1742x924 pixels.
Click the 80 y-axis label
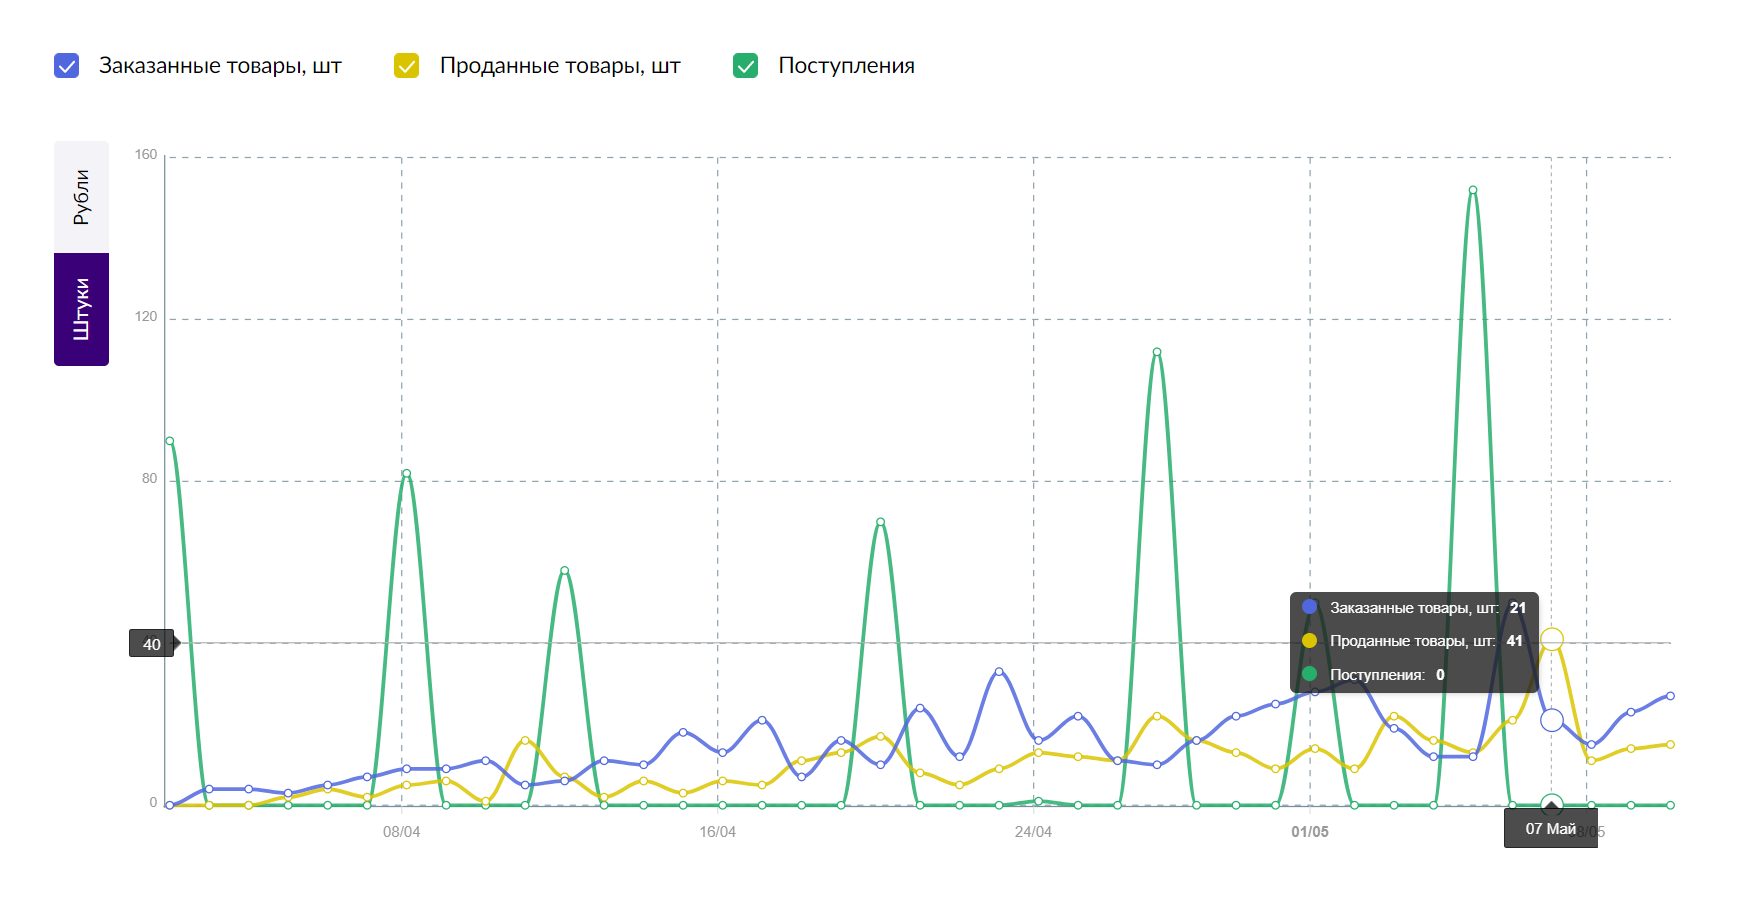(149, 479)
